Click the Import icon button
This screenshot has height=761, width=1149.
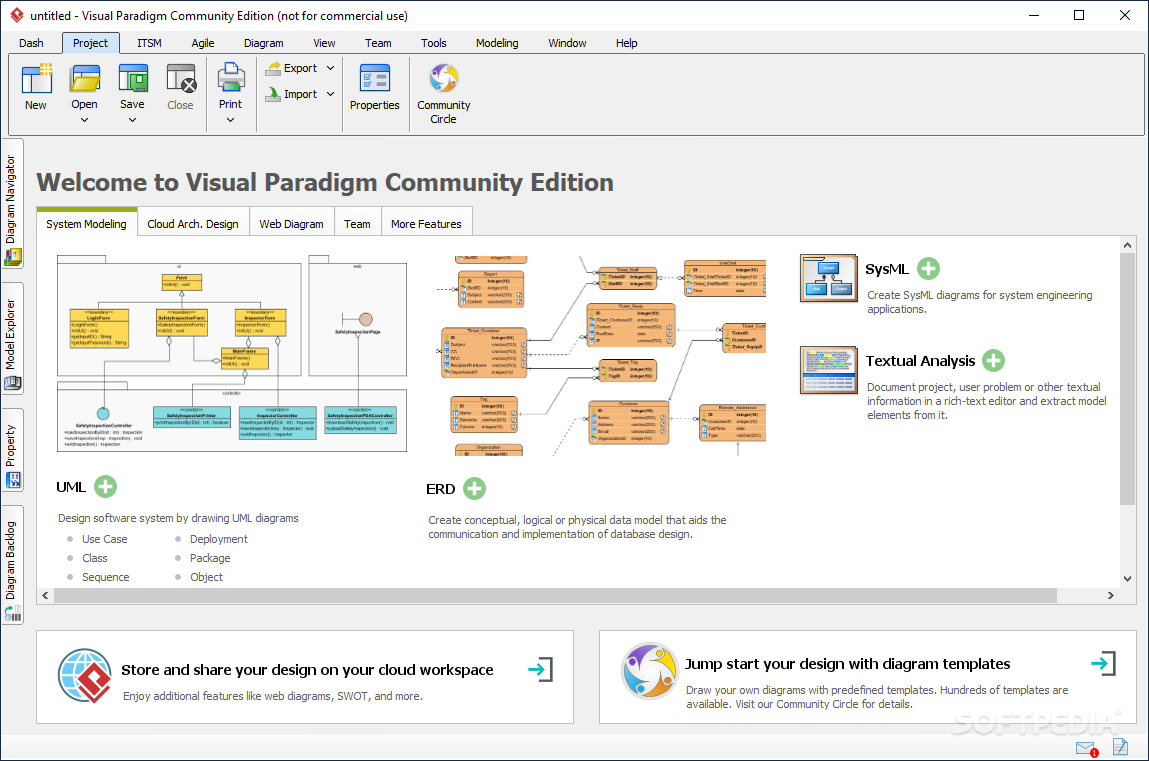click(273, 94)
